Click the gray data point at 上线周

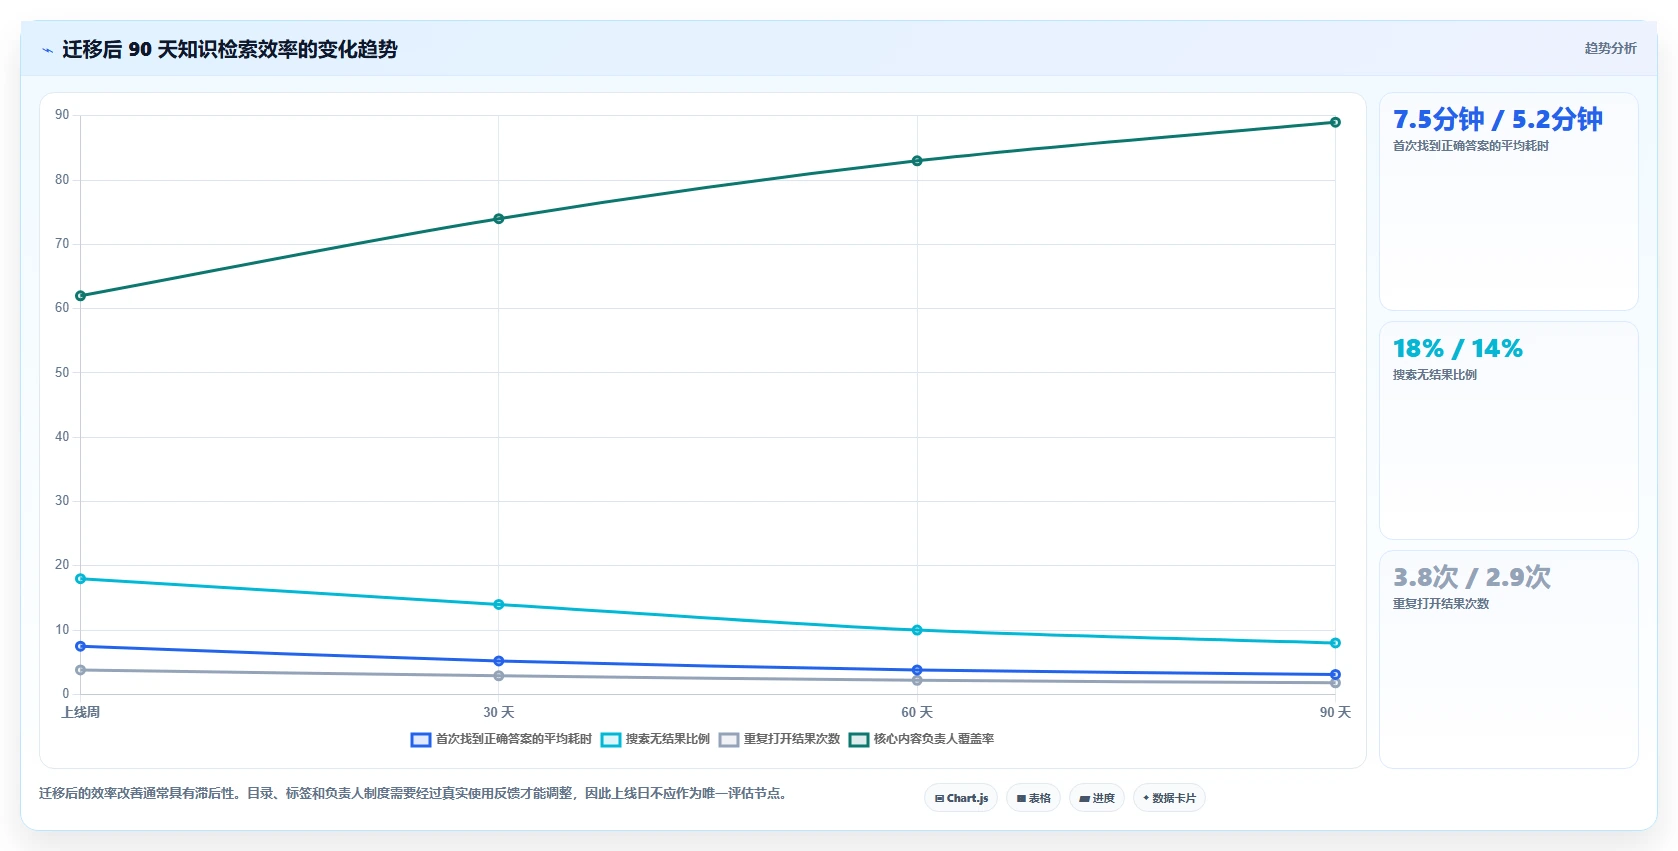point(81,670)
